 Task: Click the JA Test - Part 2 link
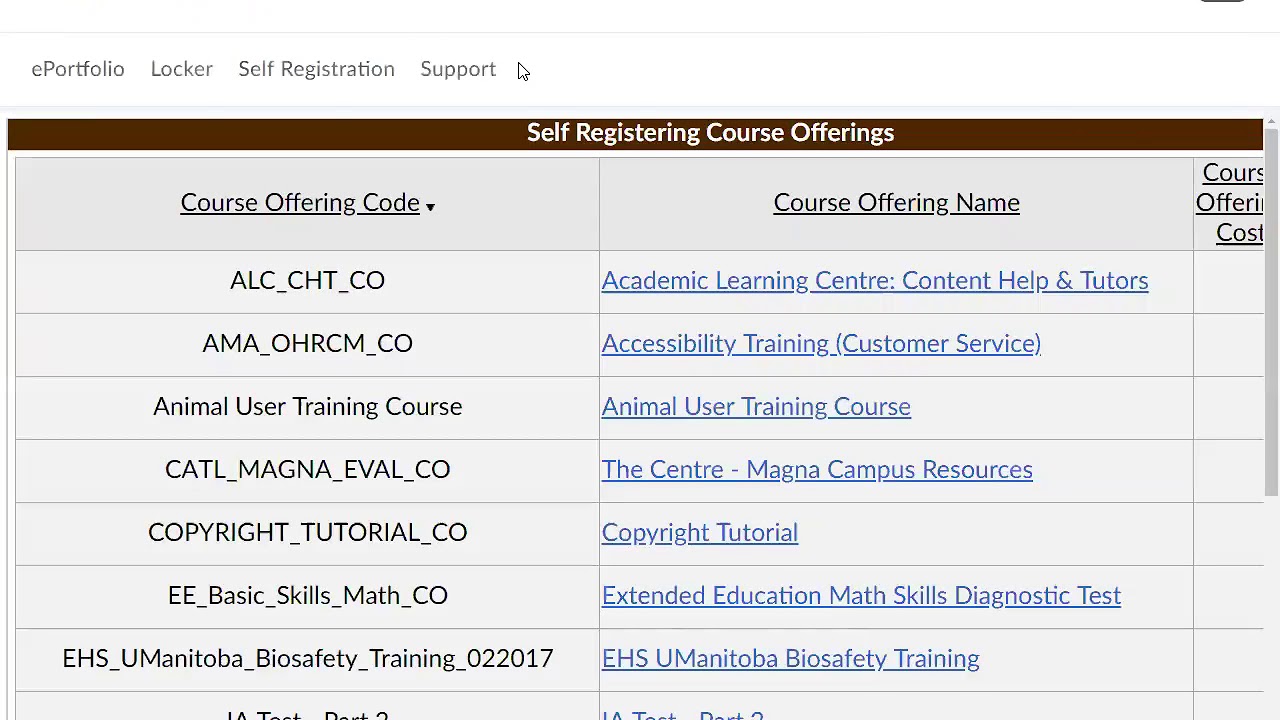pyautogui.click(x=682, y=714)
